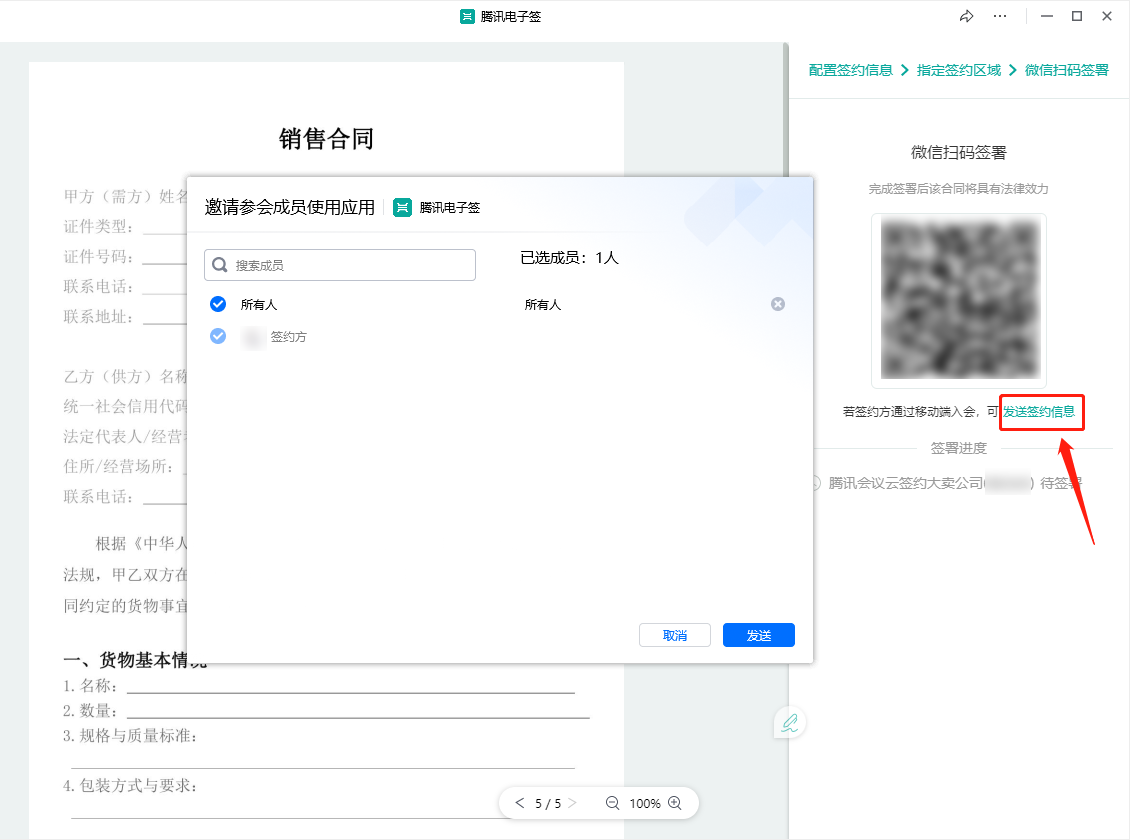Click the signature pen floating icon
The image size is (1130, 840).
(790, 723)
